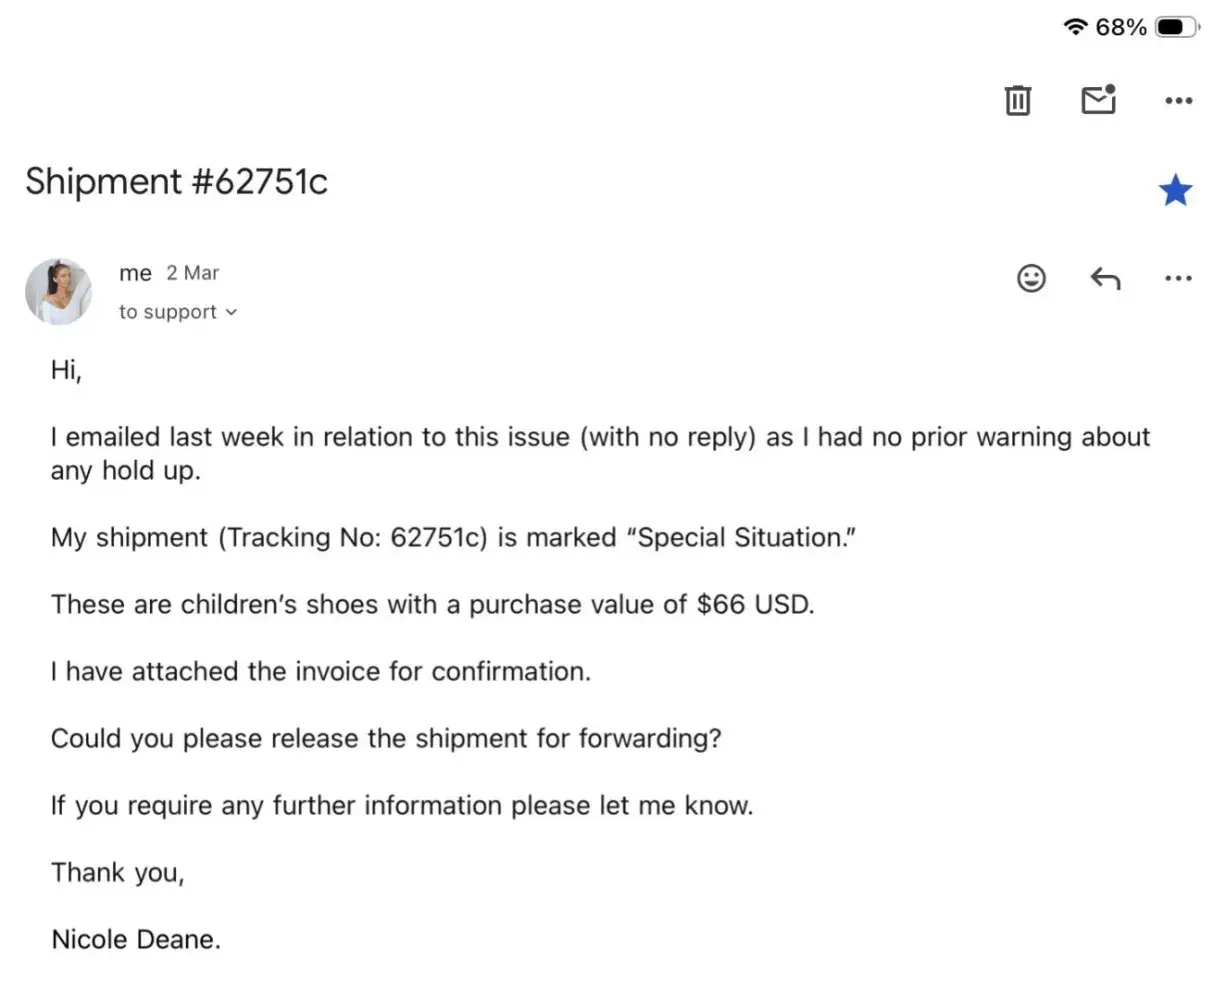This screenshot has height=1000, width=1226.
Task: Tap the Wi-Fi status icon
Action: coord(1075,27)
